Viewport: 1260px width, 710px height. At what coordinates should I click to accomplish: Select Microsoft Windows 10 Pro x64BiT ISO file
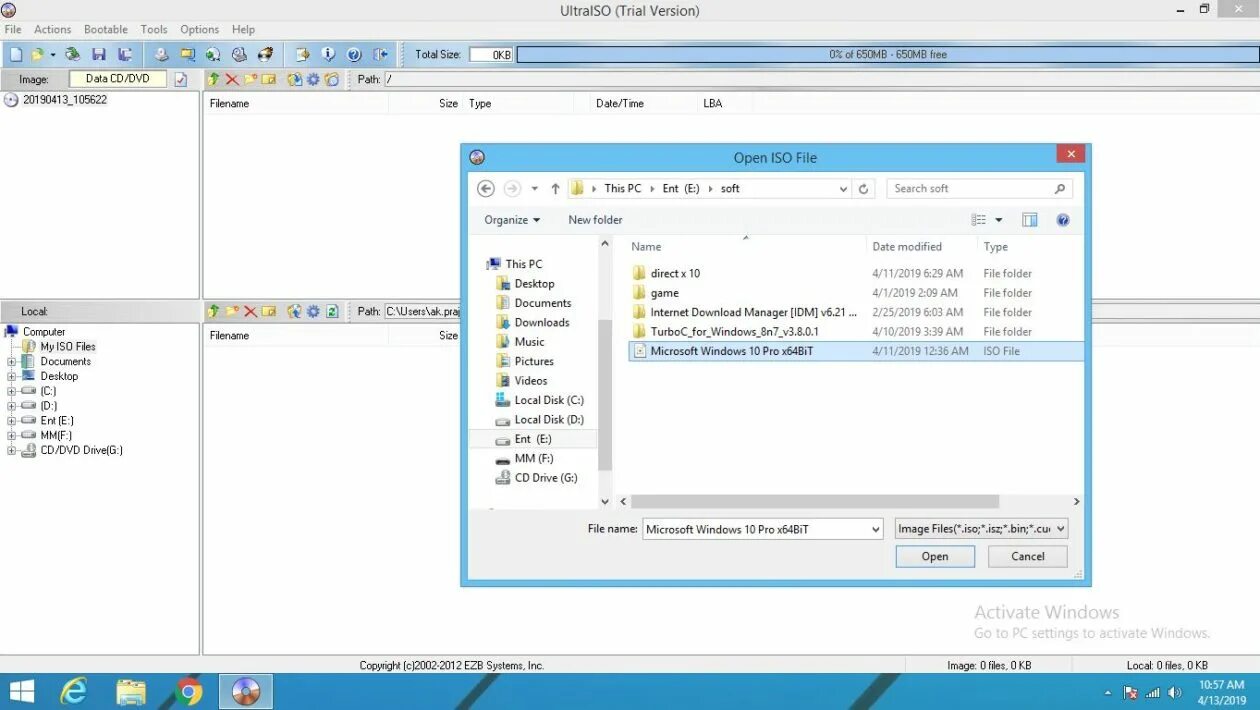tap(856, 351)
